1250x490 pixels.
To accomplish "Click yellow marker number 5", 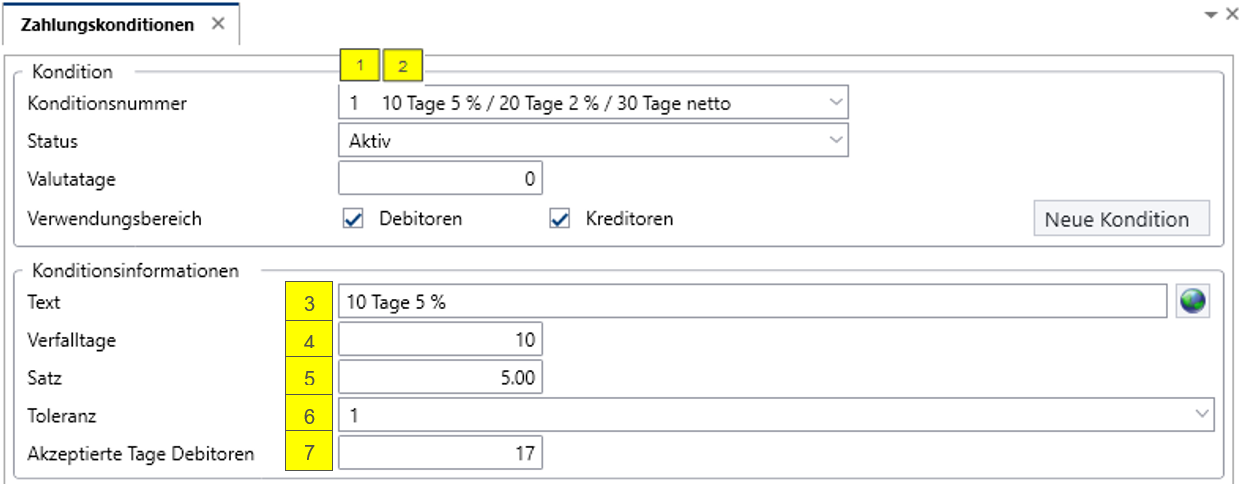I will pyautogui.click(x=310, y=378).
